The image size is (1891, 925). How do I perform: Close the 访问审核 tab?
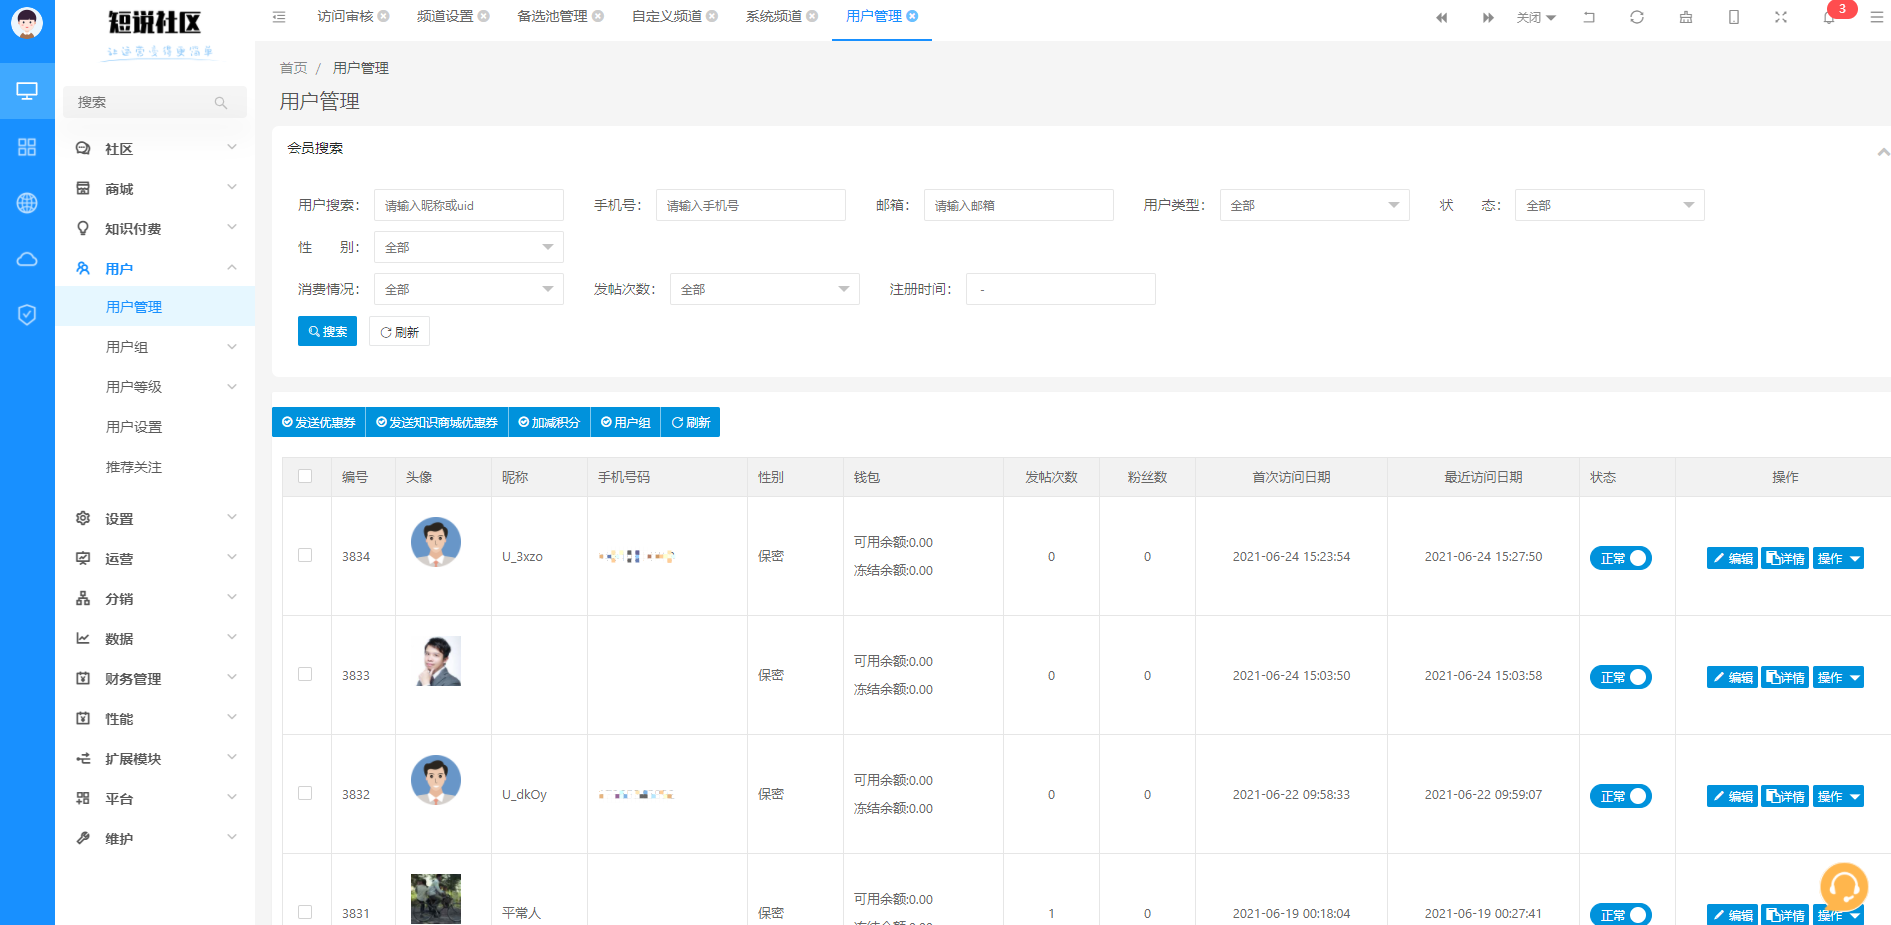click(384, 16)
